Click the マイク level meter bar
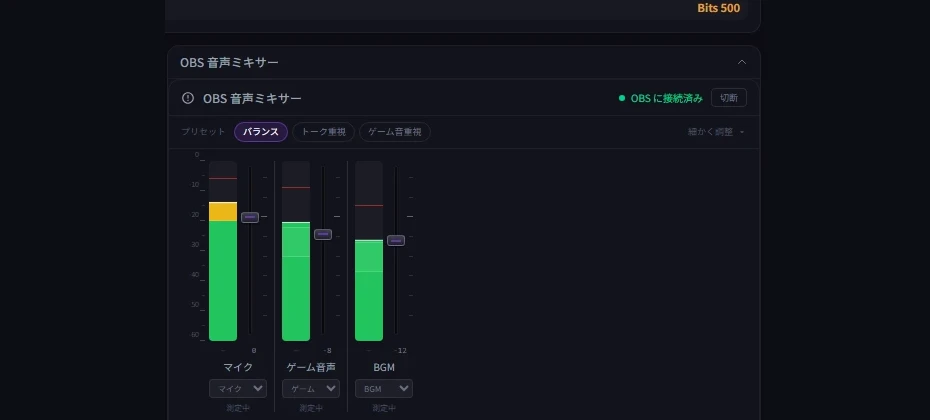This screenshot has width=930, height=420. click(223, 251)
